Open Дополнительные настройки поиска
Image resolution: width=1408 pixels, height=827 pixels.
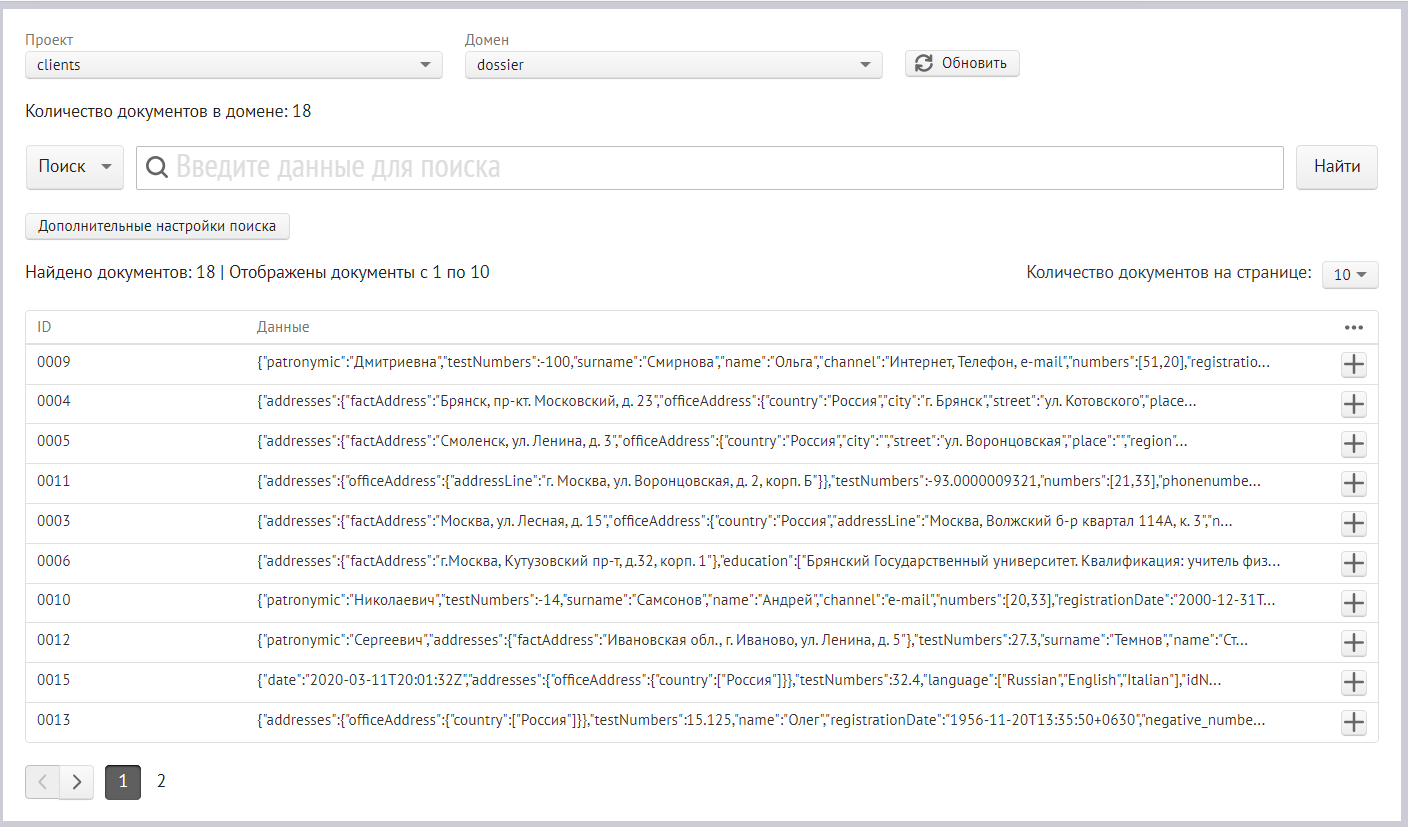tap(157, 226)
